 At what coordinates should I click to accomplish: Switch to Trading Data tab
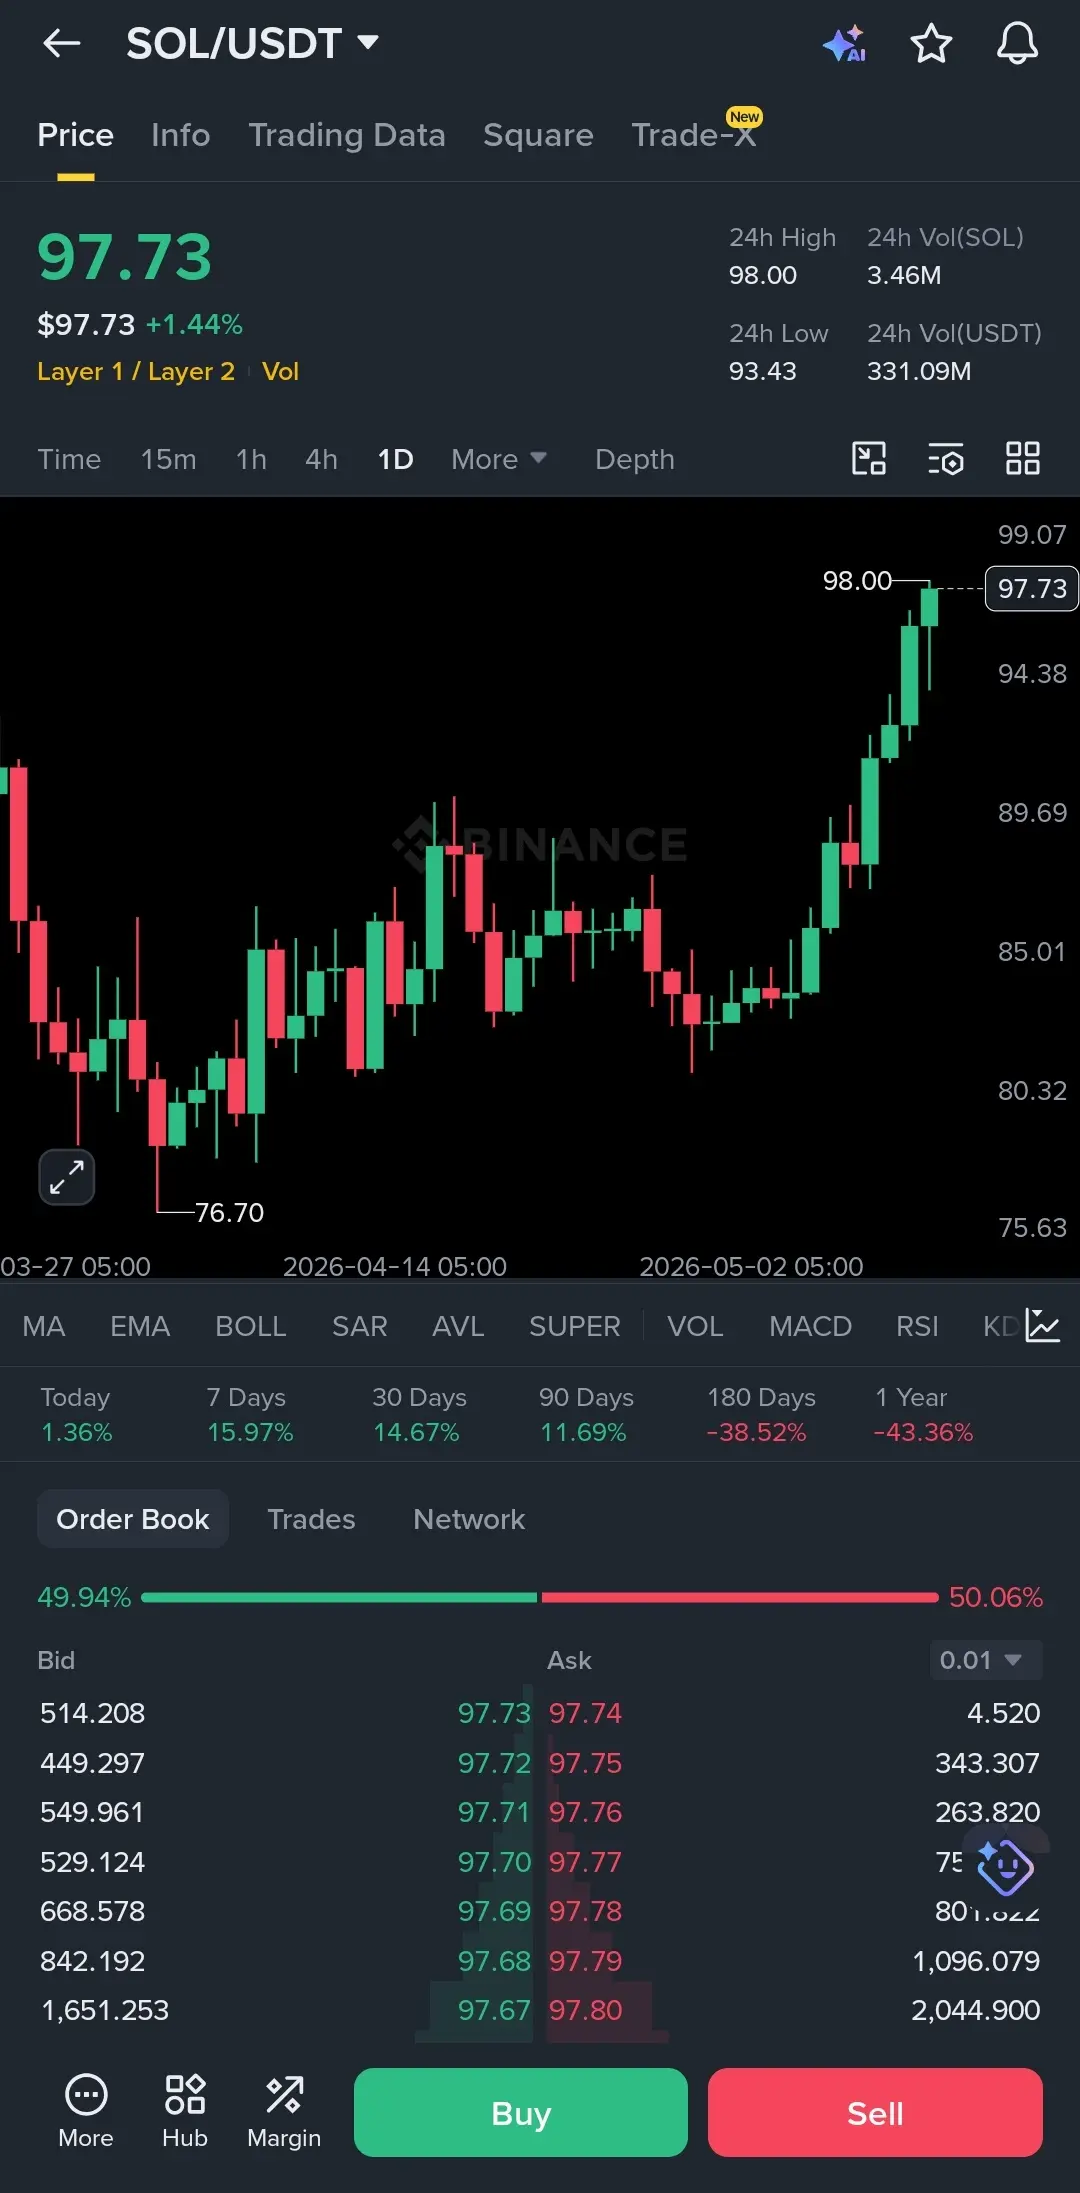pyautogui.click(x=347, y=135)
